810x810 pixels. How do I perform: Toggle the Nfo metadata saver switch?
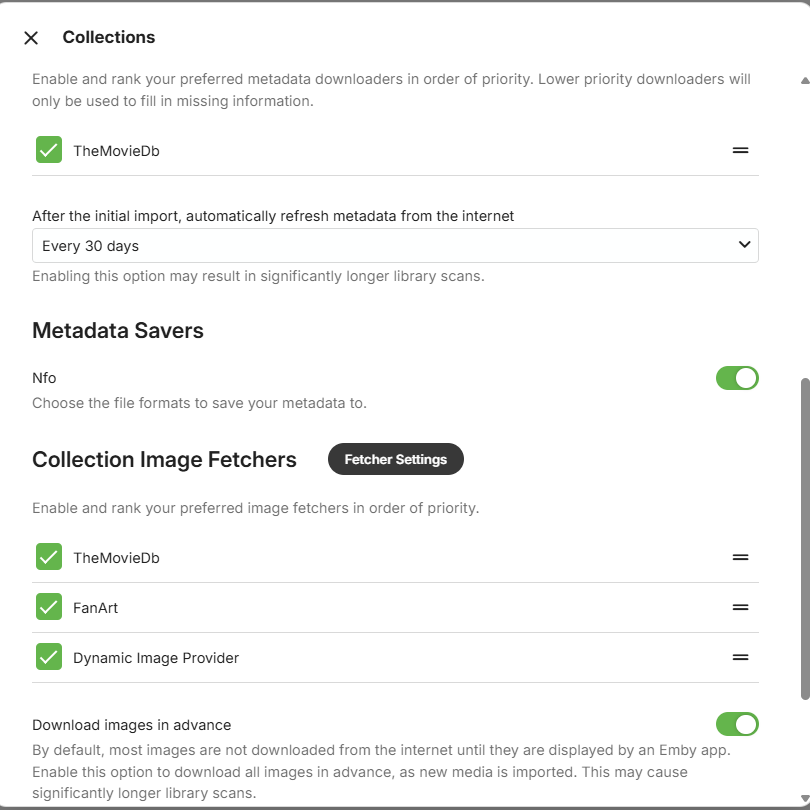[737, 378]
